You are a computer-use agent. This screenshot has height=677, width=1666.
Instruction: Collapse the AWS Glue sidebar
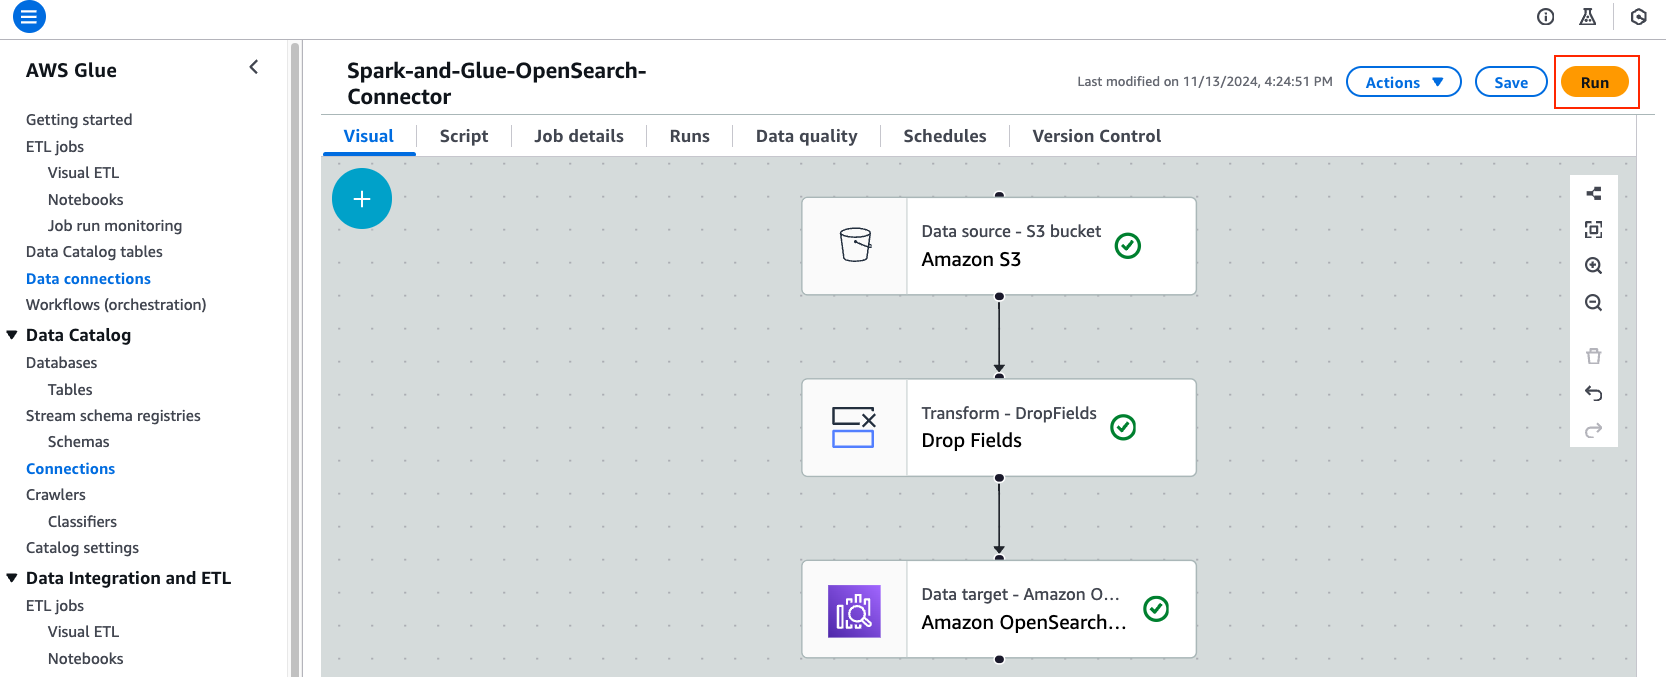click(254, 67)
